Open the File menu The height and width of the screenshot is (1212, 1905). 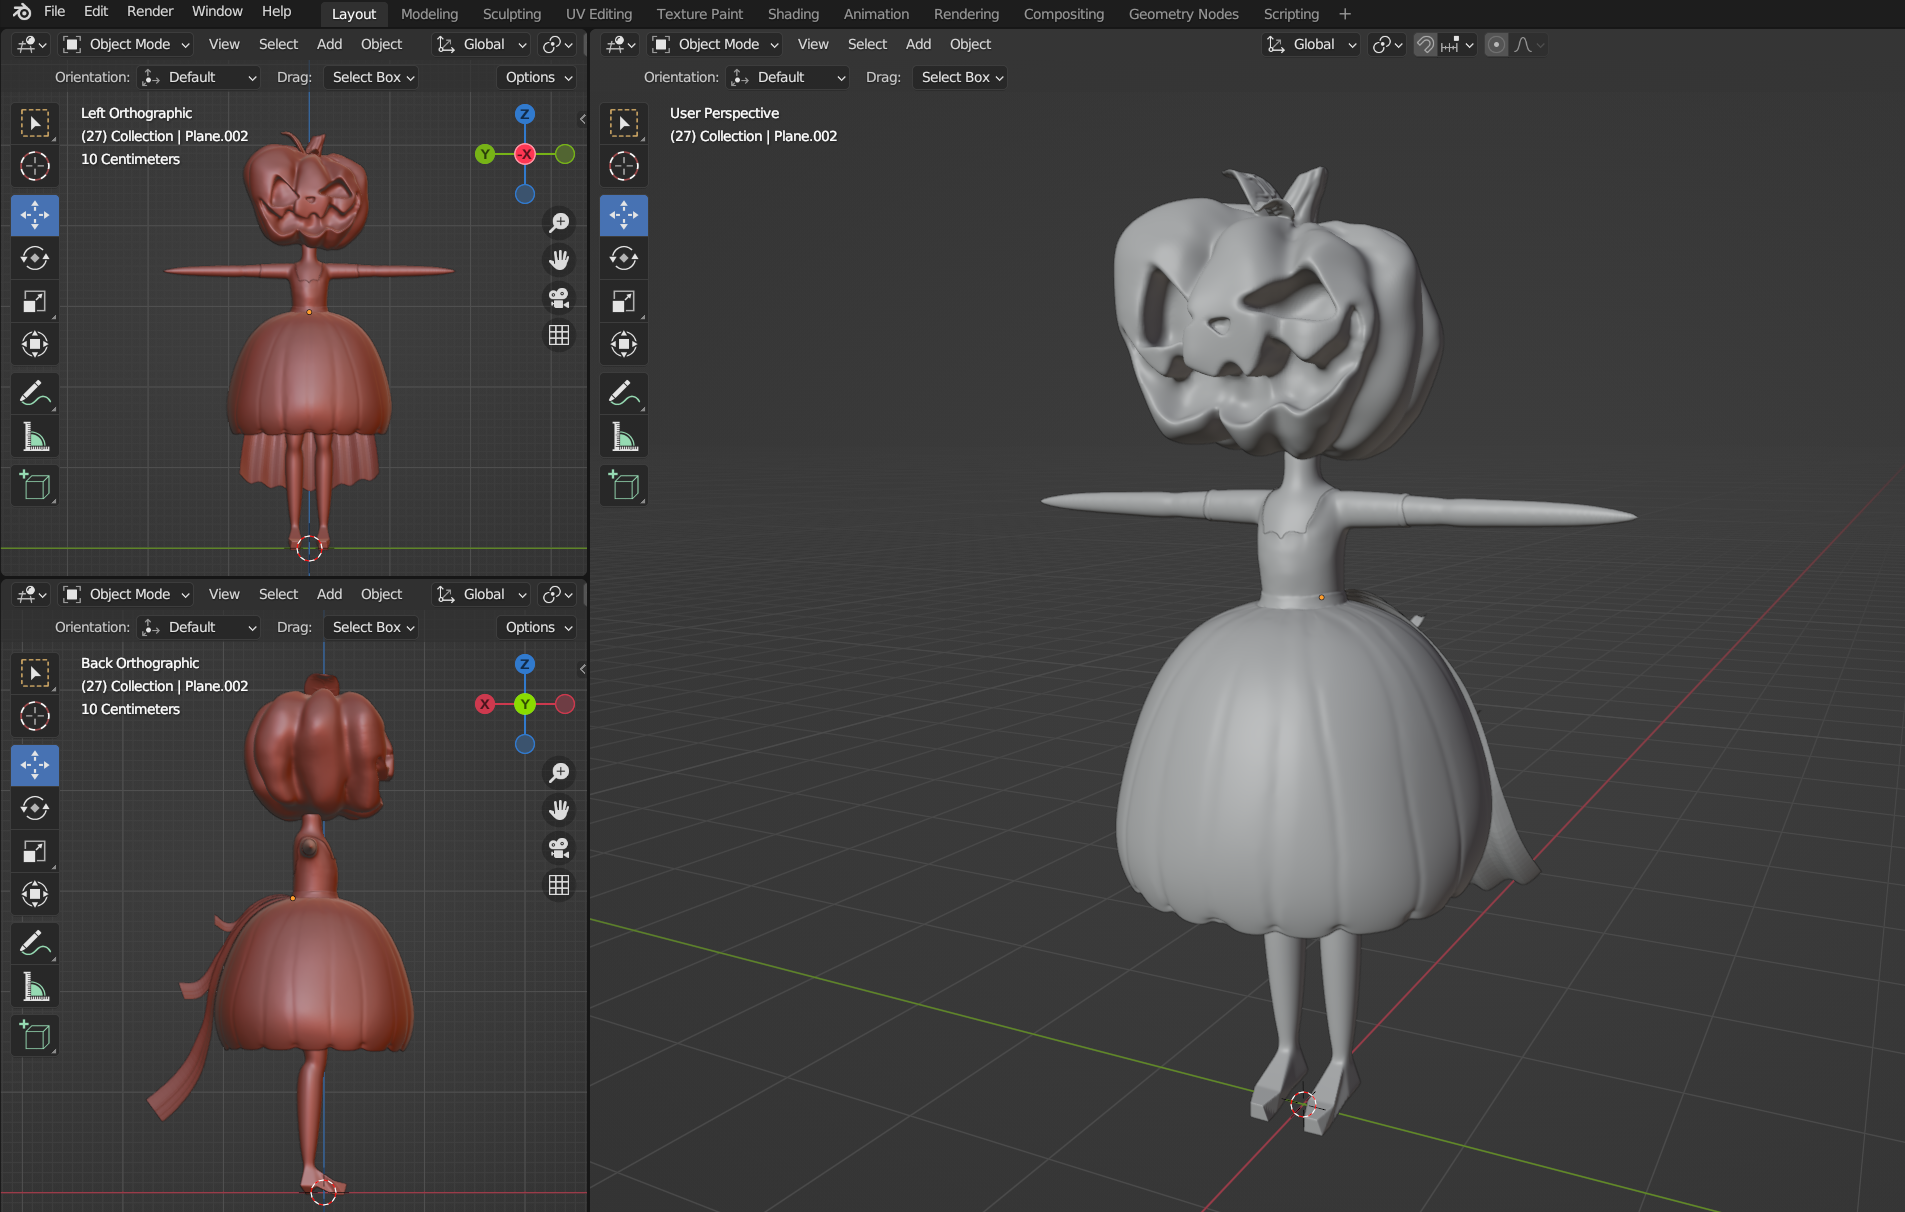click(55, 12)
